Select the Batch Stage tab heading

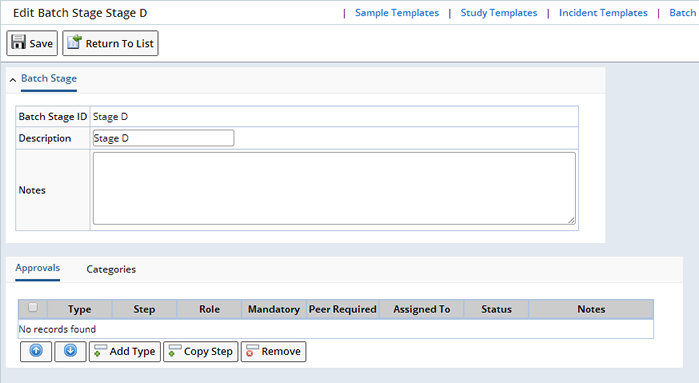coord(49,78)
